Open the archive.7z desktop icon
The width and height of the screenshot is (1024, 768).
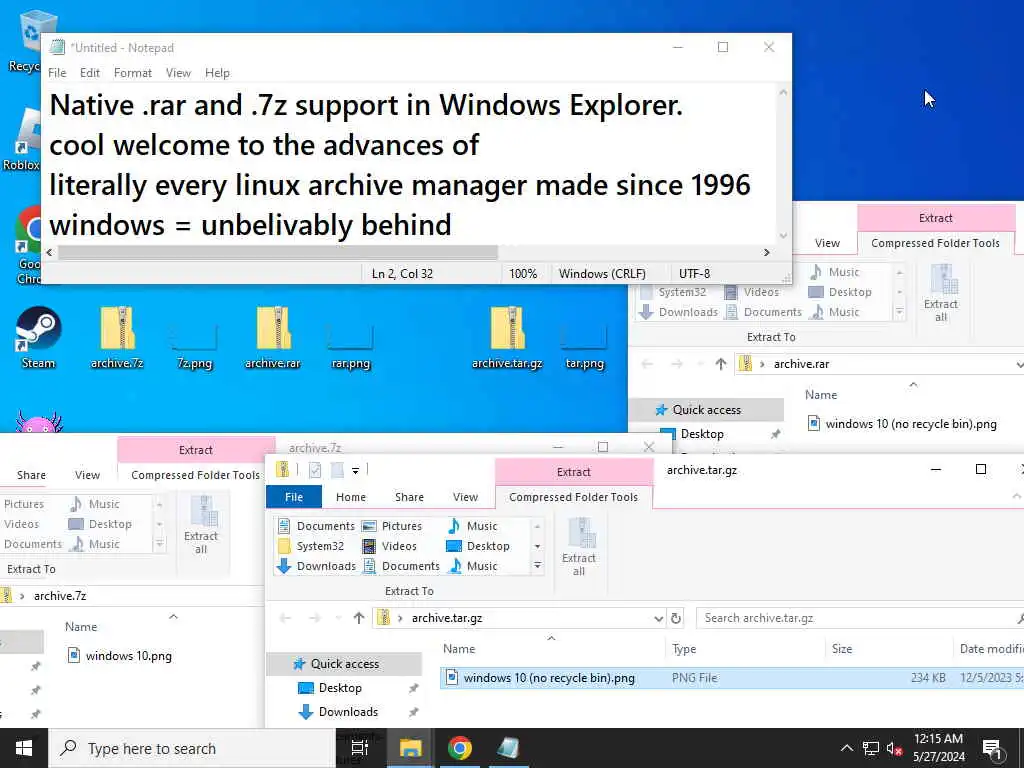pos(117,338)
